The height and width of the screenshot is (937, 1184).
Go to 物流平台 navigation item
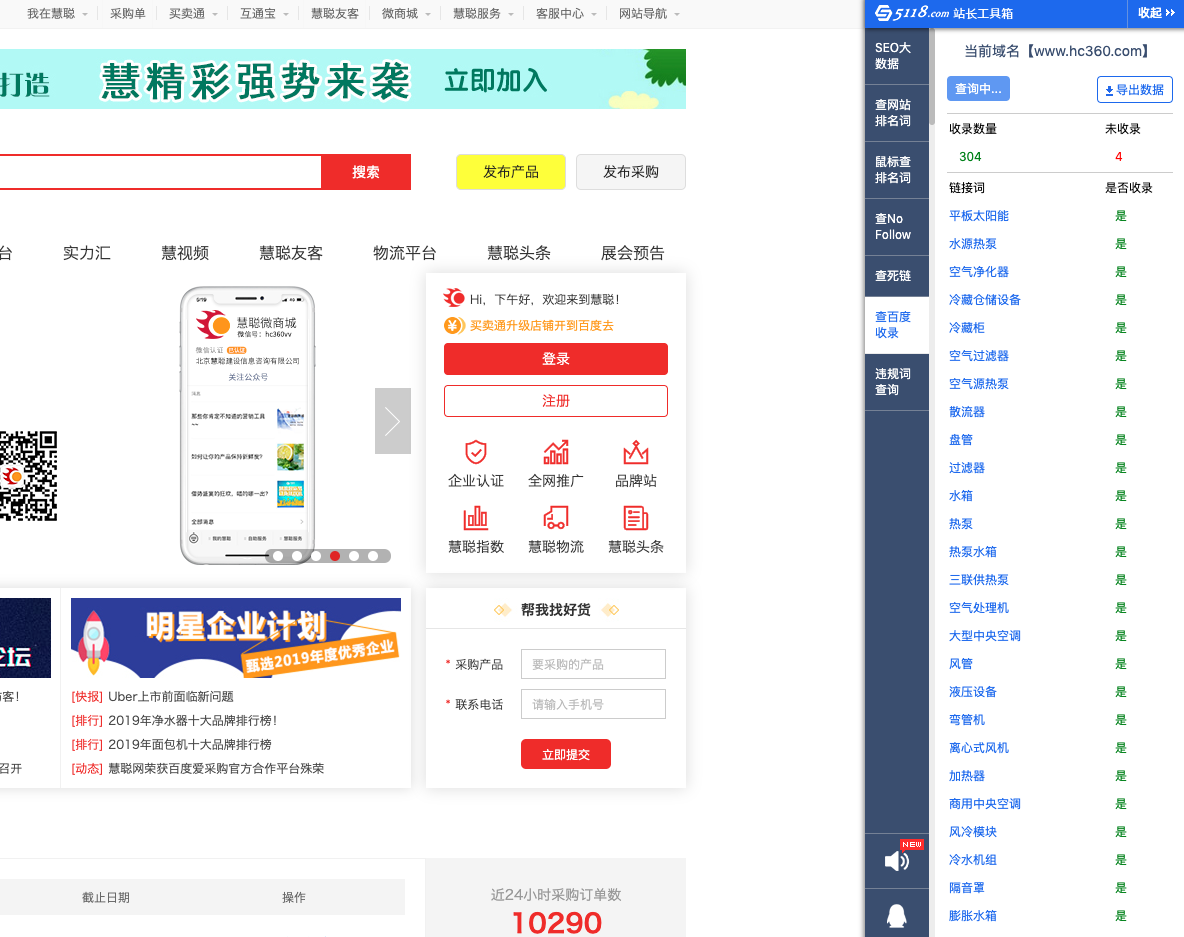405,253
